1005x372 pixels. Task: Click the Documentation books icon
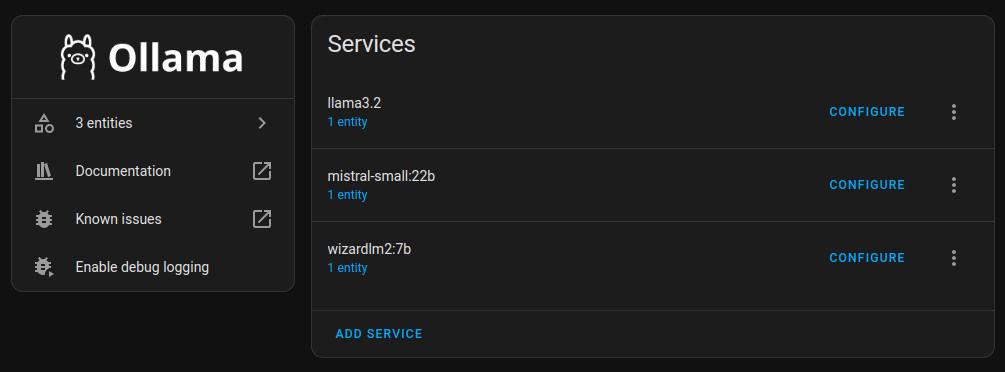tap(44, 171)
